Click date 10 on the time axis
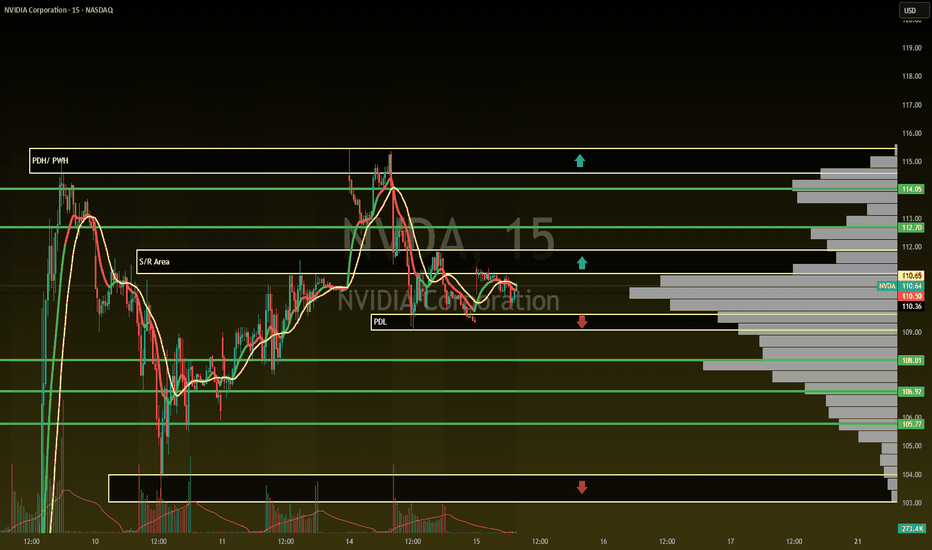Viewport: 932px width, 550px height. coord(95,542)
